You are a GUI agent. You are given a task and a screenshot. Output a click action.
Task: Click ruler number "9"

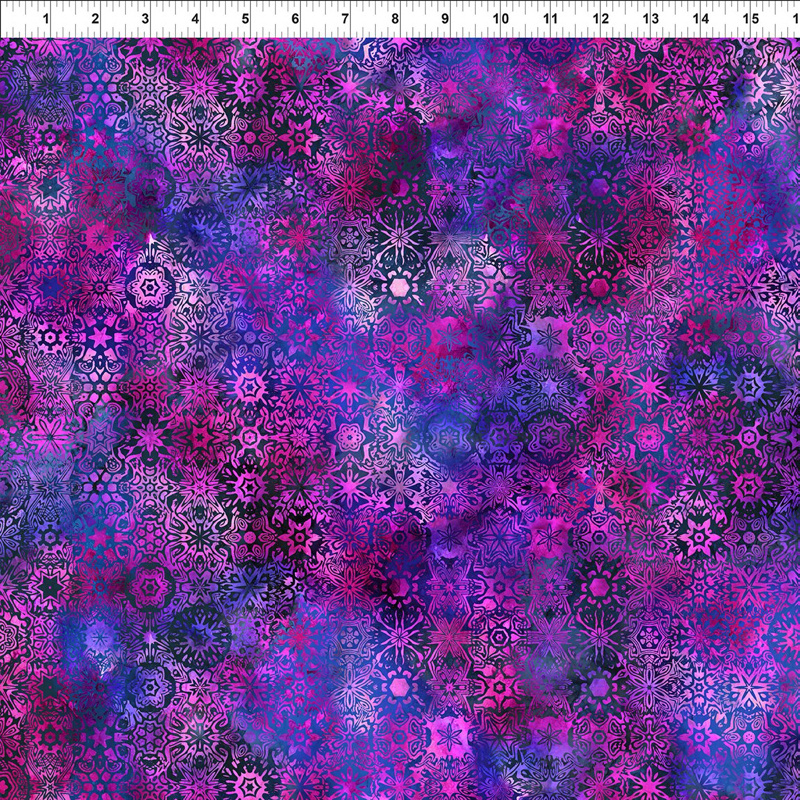[445, 19]
